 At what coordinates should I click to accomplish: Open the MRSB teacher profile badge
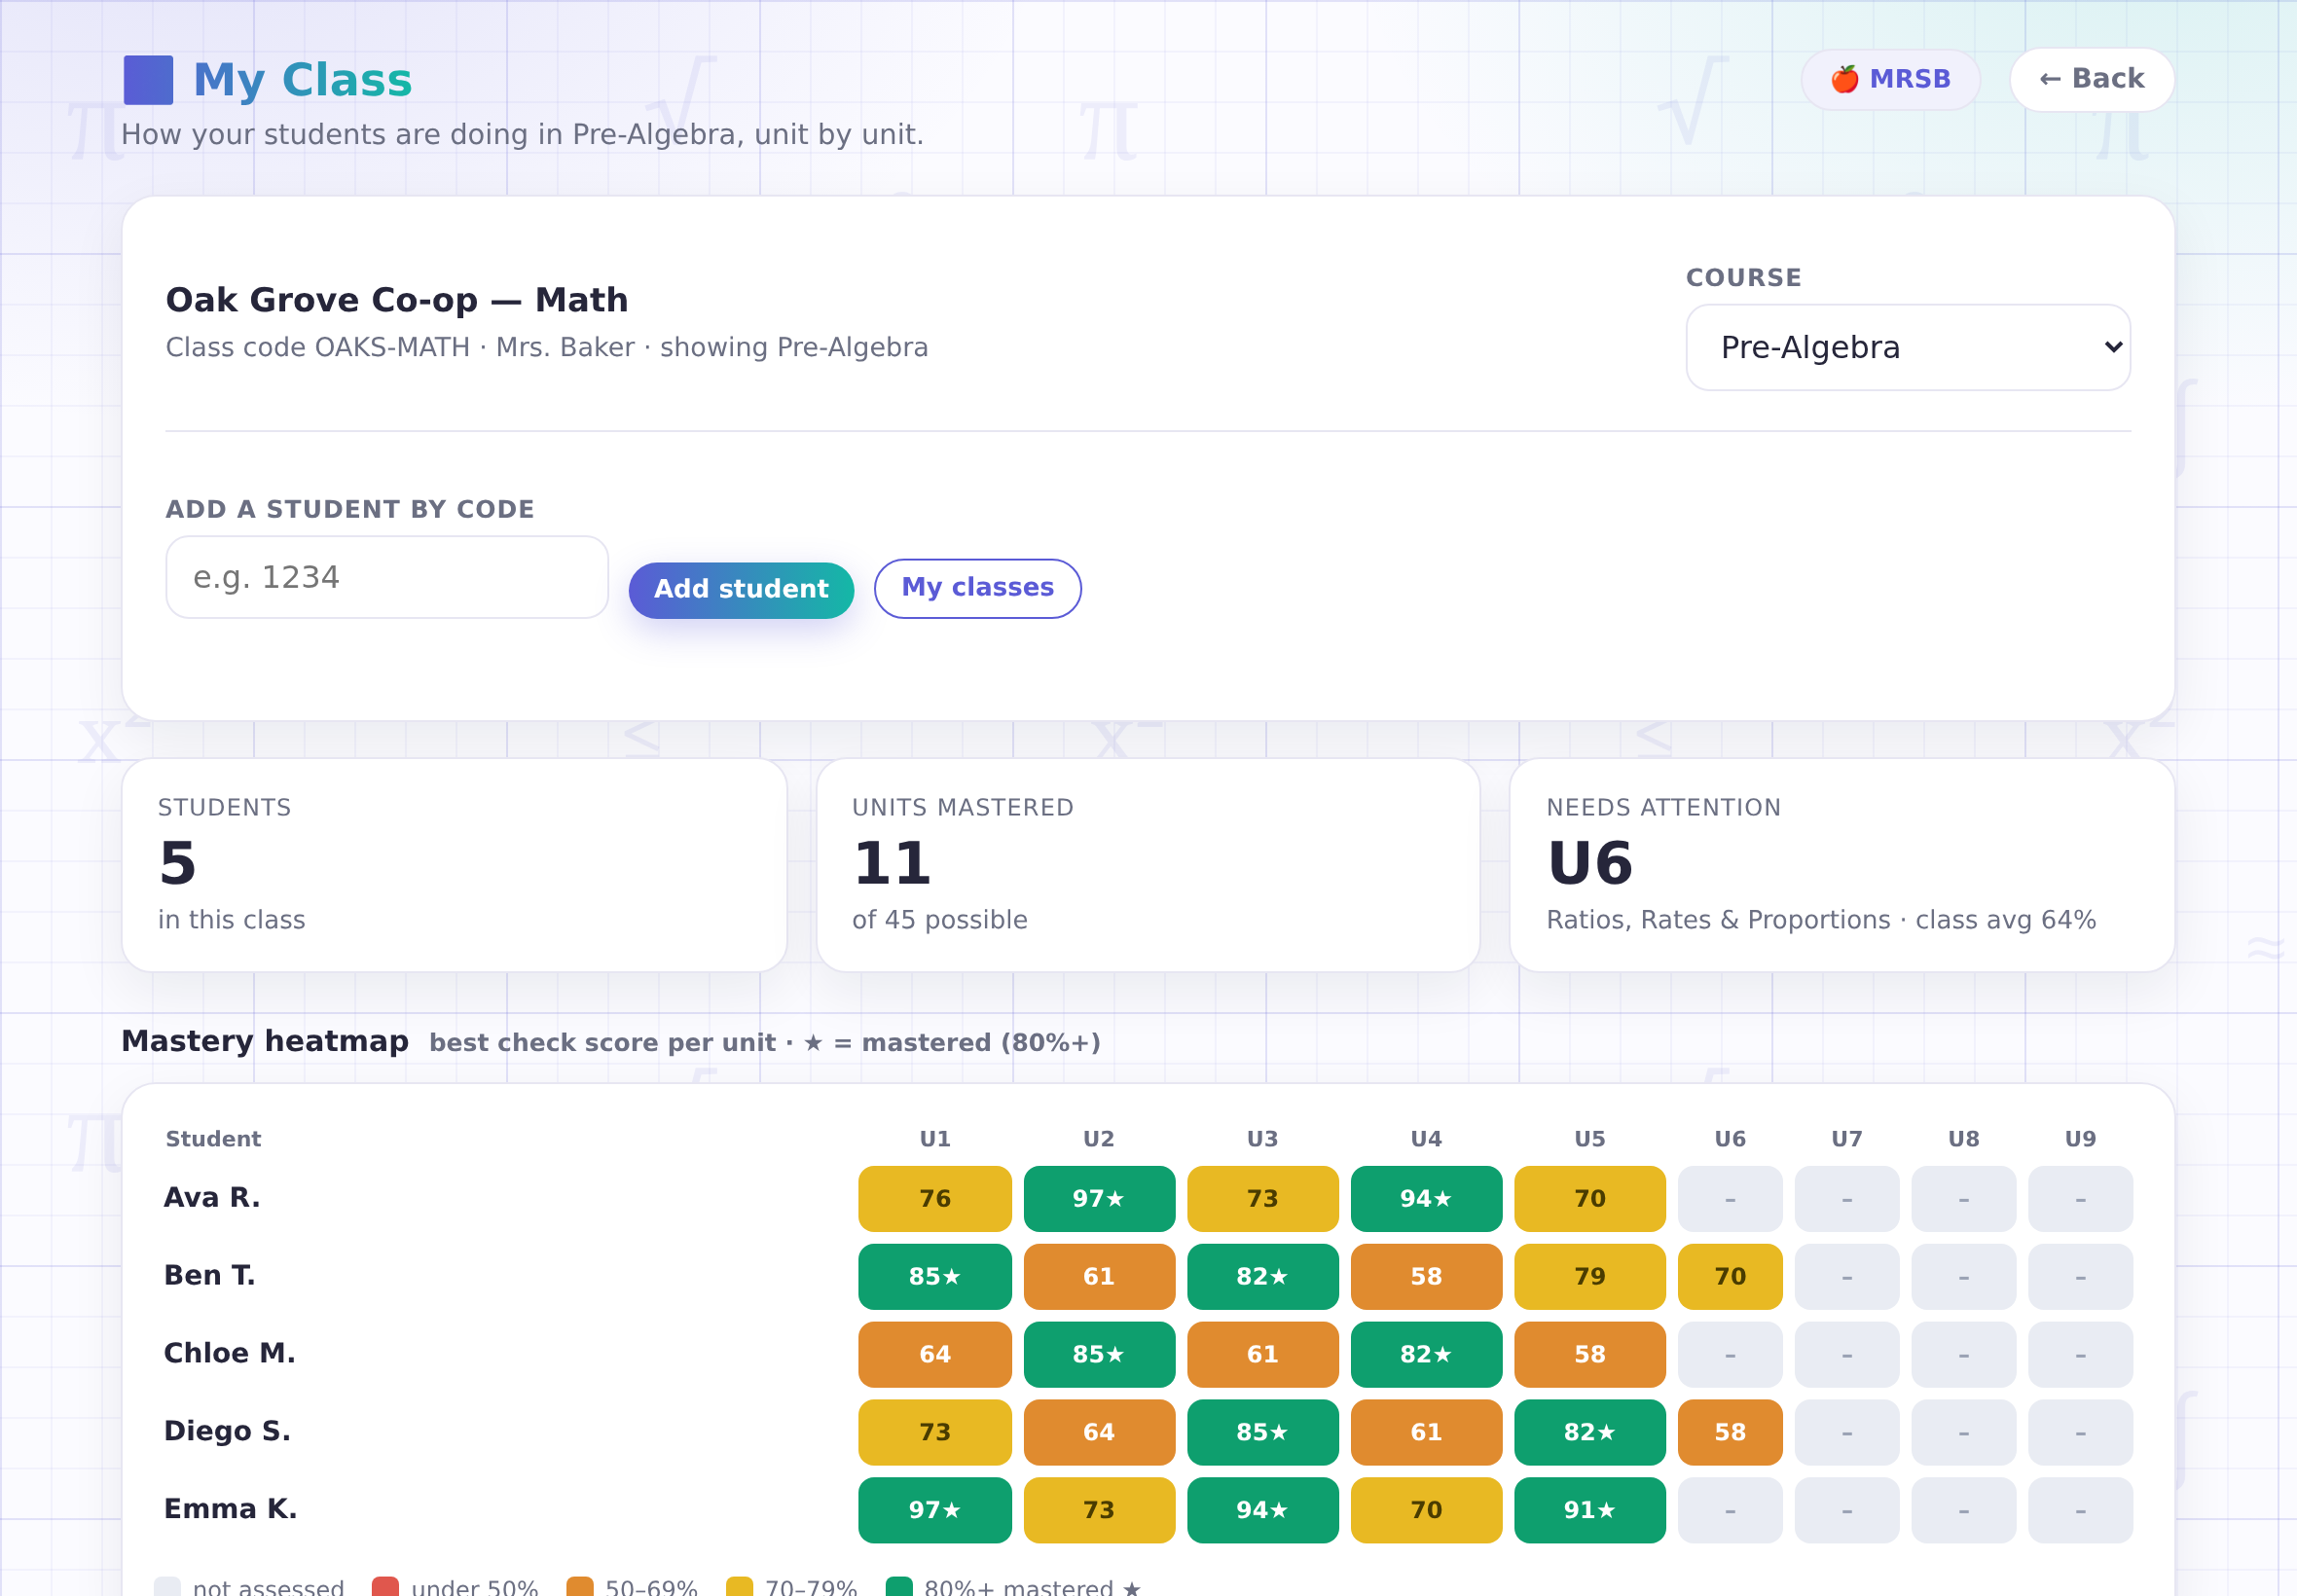pyautogui.click(x=1890, y=79)
